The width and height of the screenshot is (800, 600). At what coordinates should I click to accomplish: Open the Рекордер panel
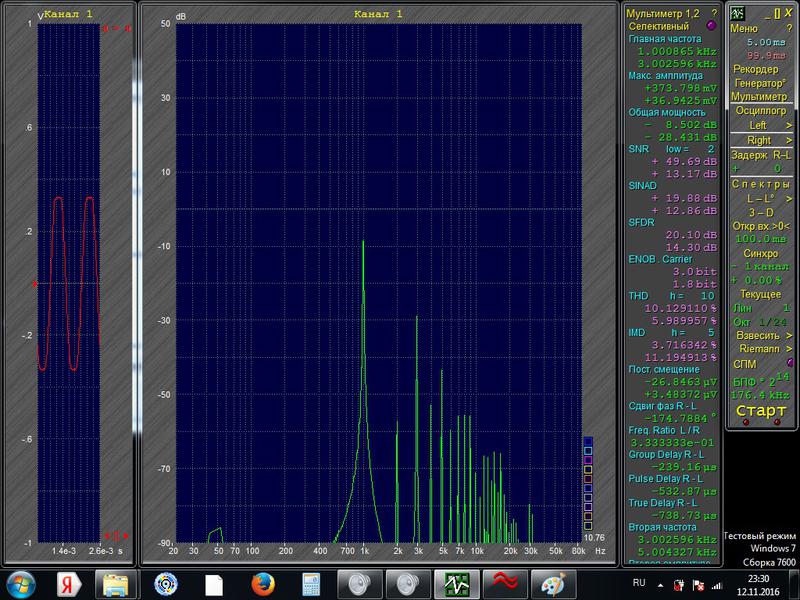(756, 69)
